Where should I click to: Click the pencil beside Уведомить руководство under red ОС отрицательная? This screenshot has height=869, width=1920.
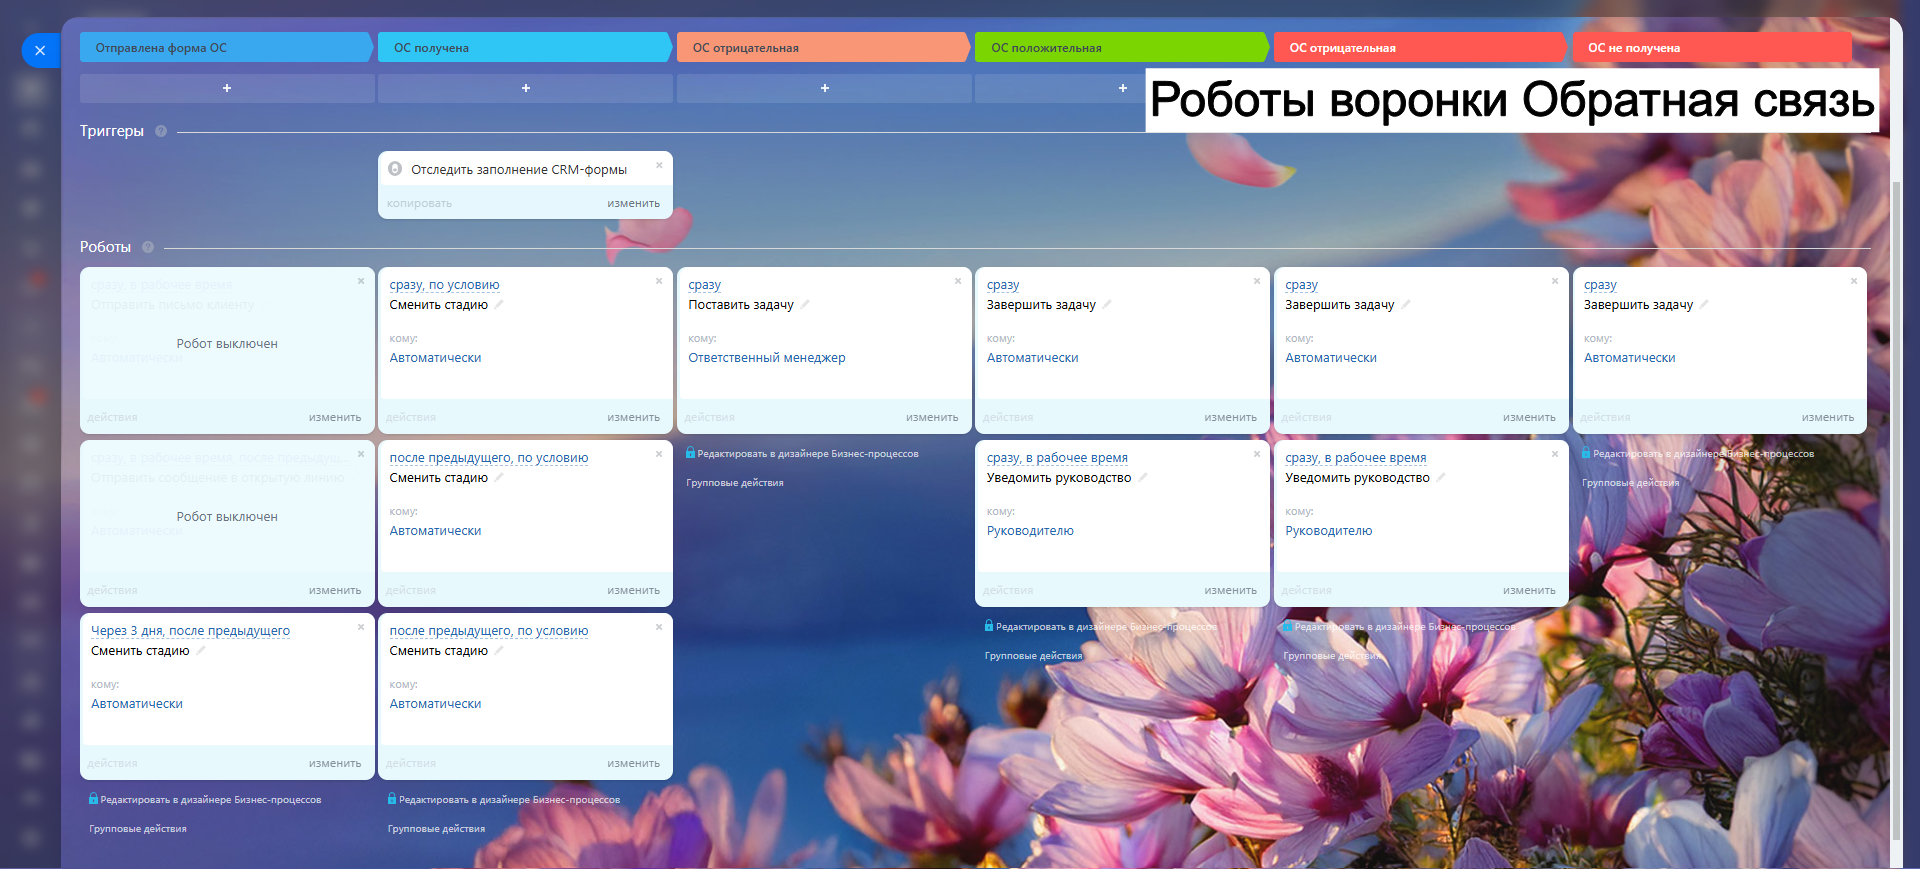(1441, 477)
